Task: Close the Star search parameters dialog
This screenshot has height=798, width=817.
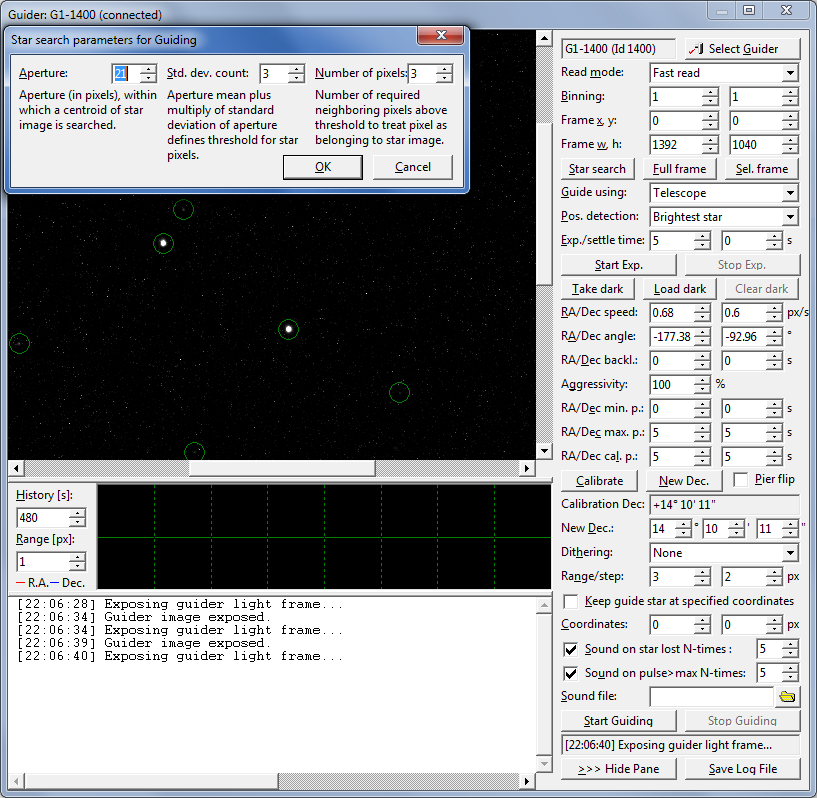Action: [439, 37]
